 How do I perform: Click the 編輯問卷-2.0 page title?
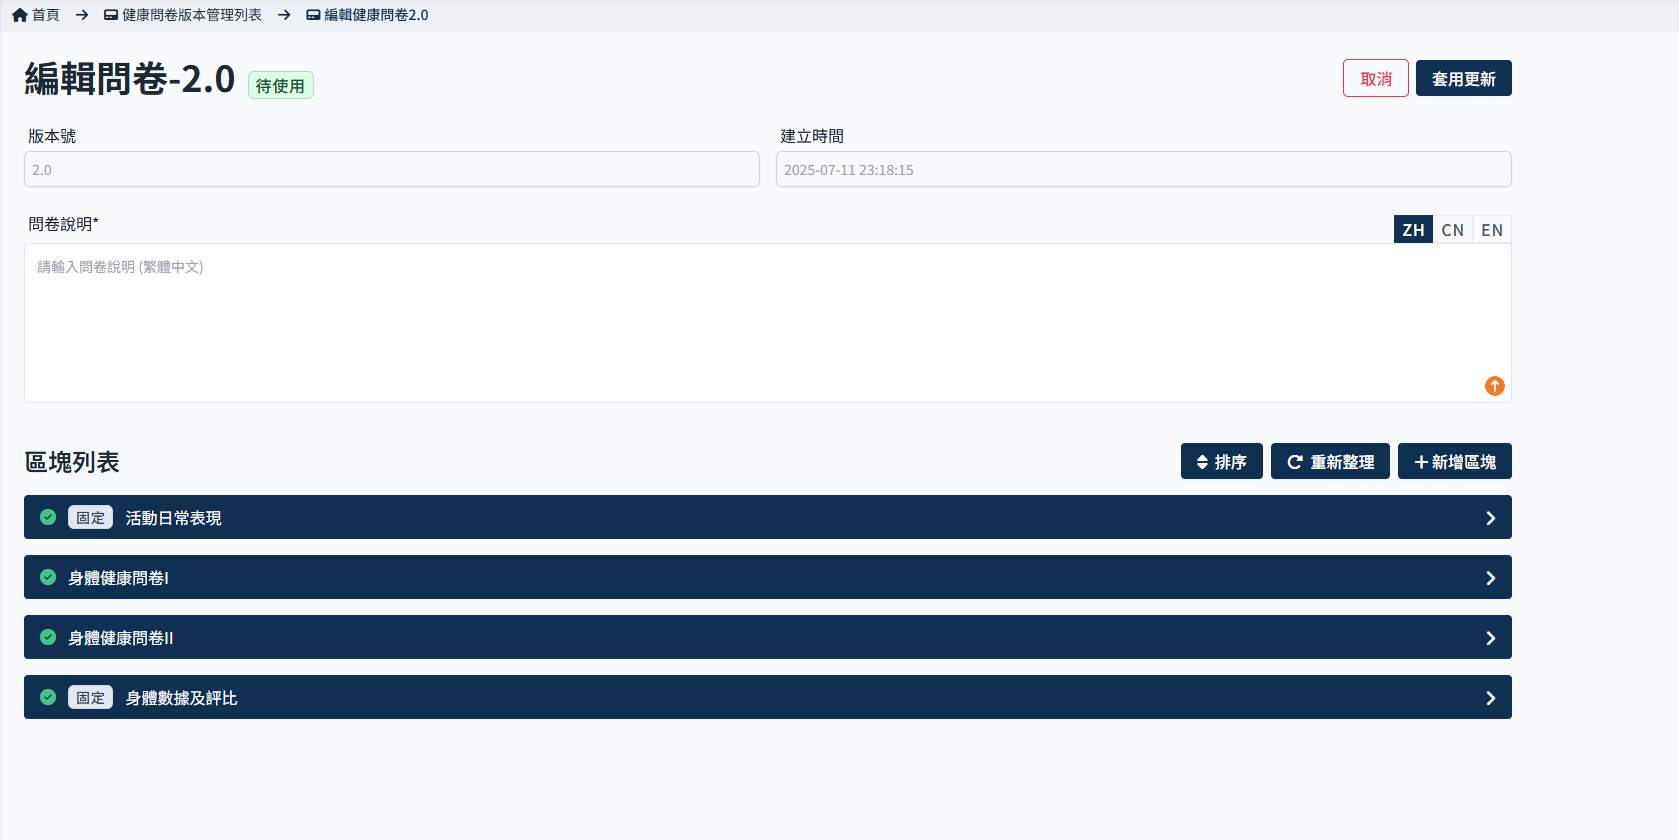[130, 79]
